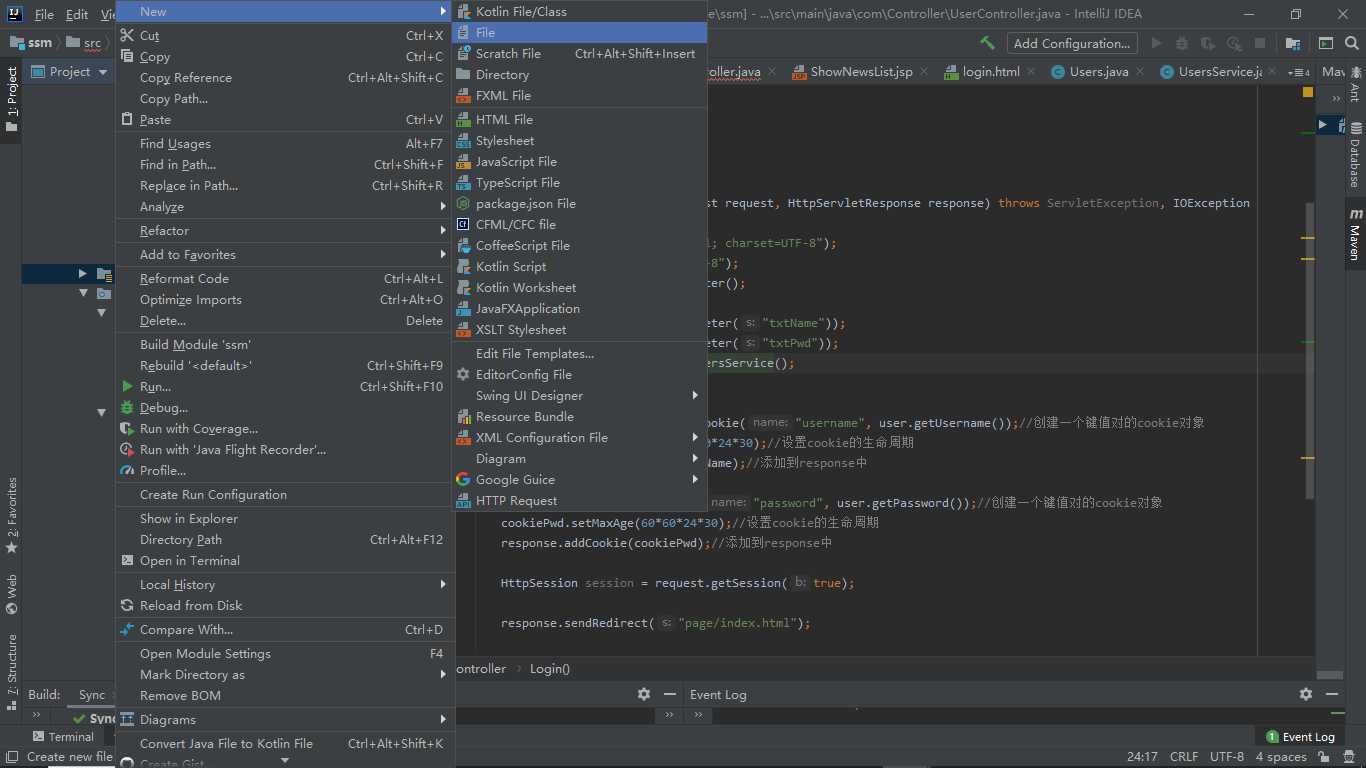Show hidden editor tabs dropdown list
The height and width of the screenshot is (768, 1366).
point(1298,72)
